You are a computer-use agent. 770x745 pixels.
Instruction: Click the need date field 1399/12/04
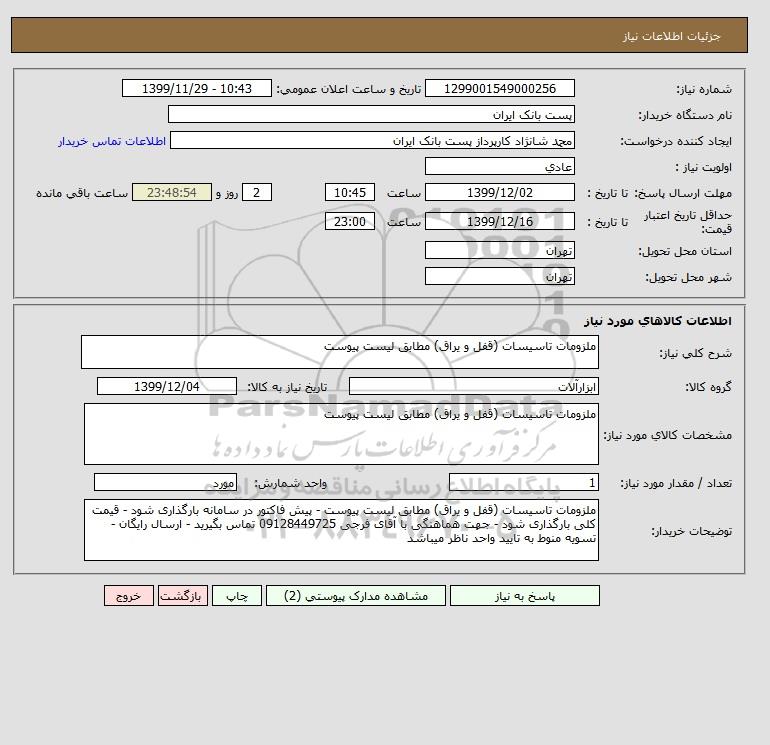(x=167, y=386)
